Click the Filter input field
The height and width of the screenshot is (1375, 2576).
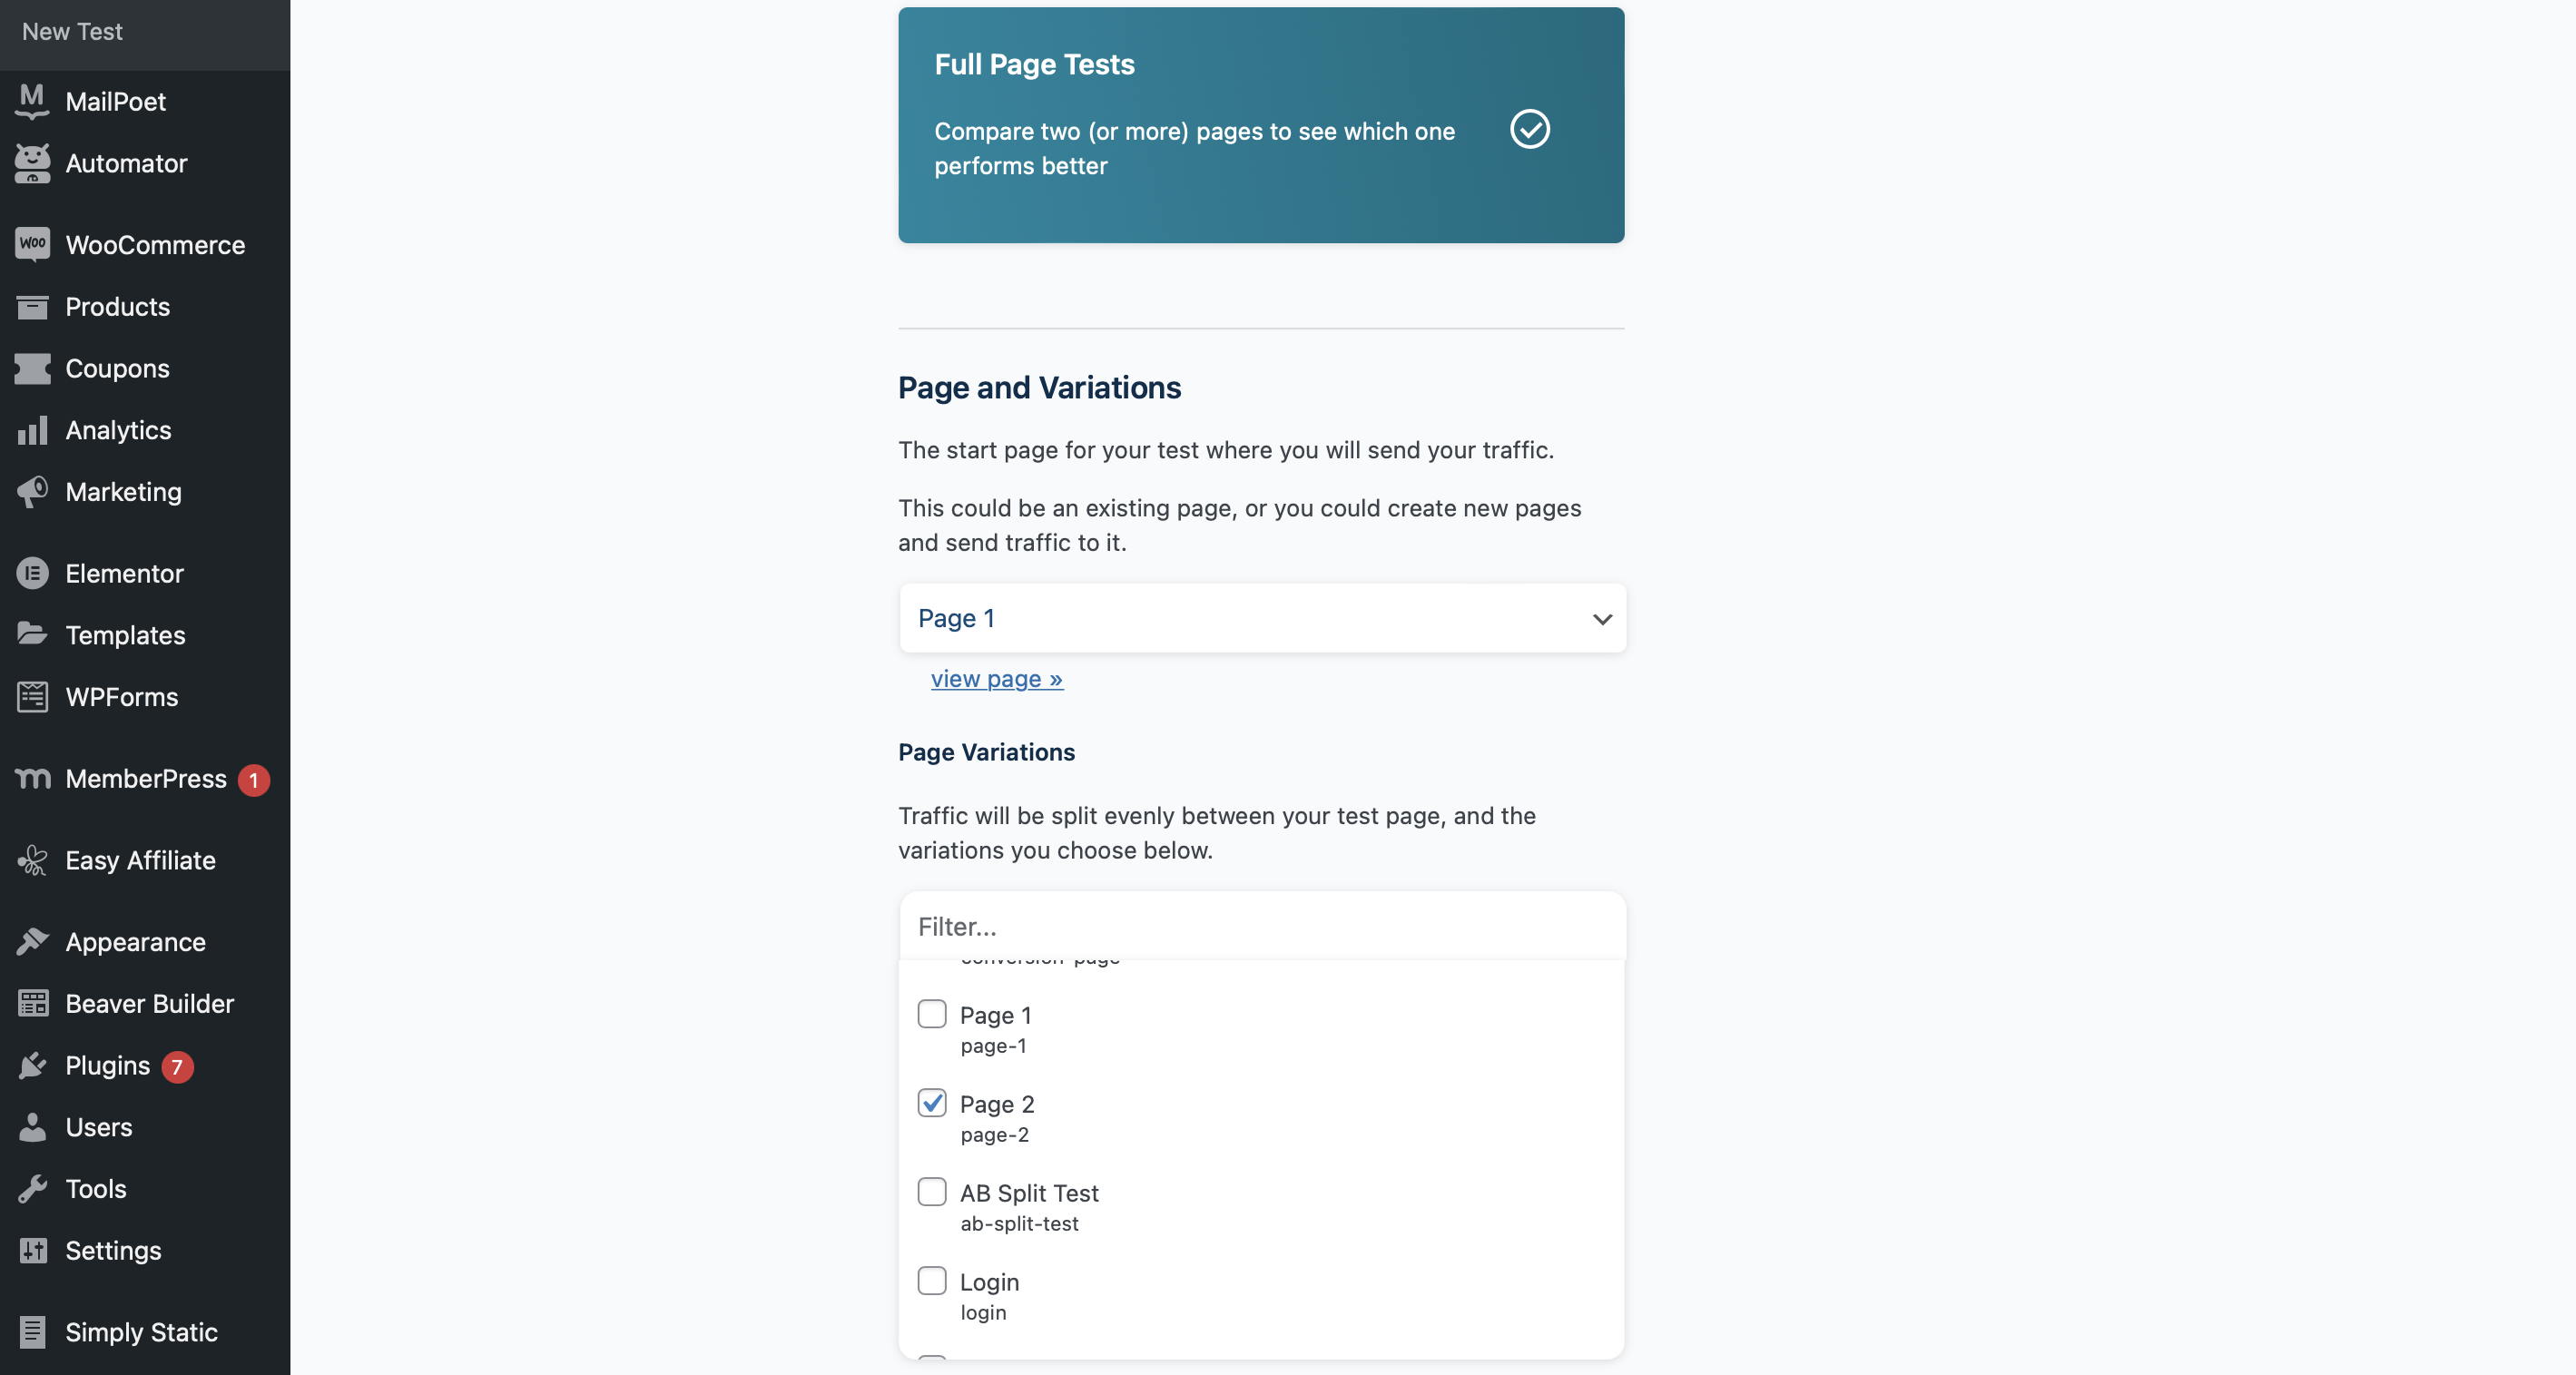click(x=1262, y=926)
